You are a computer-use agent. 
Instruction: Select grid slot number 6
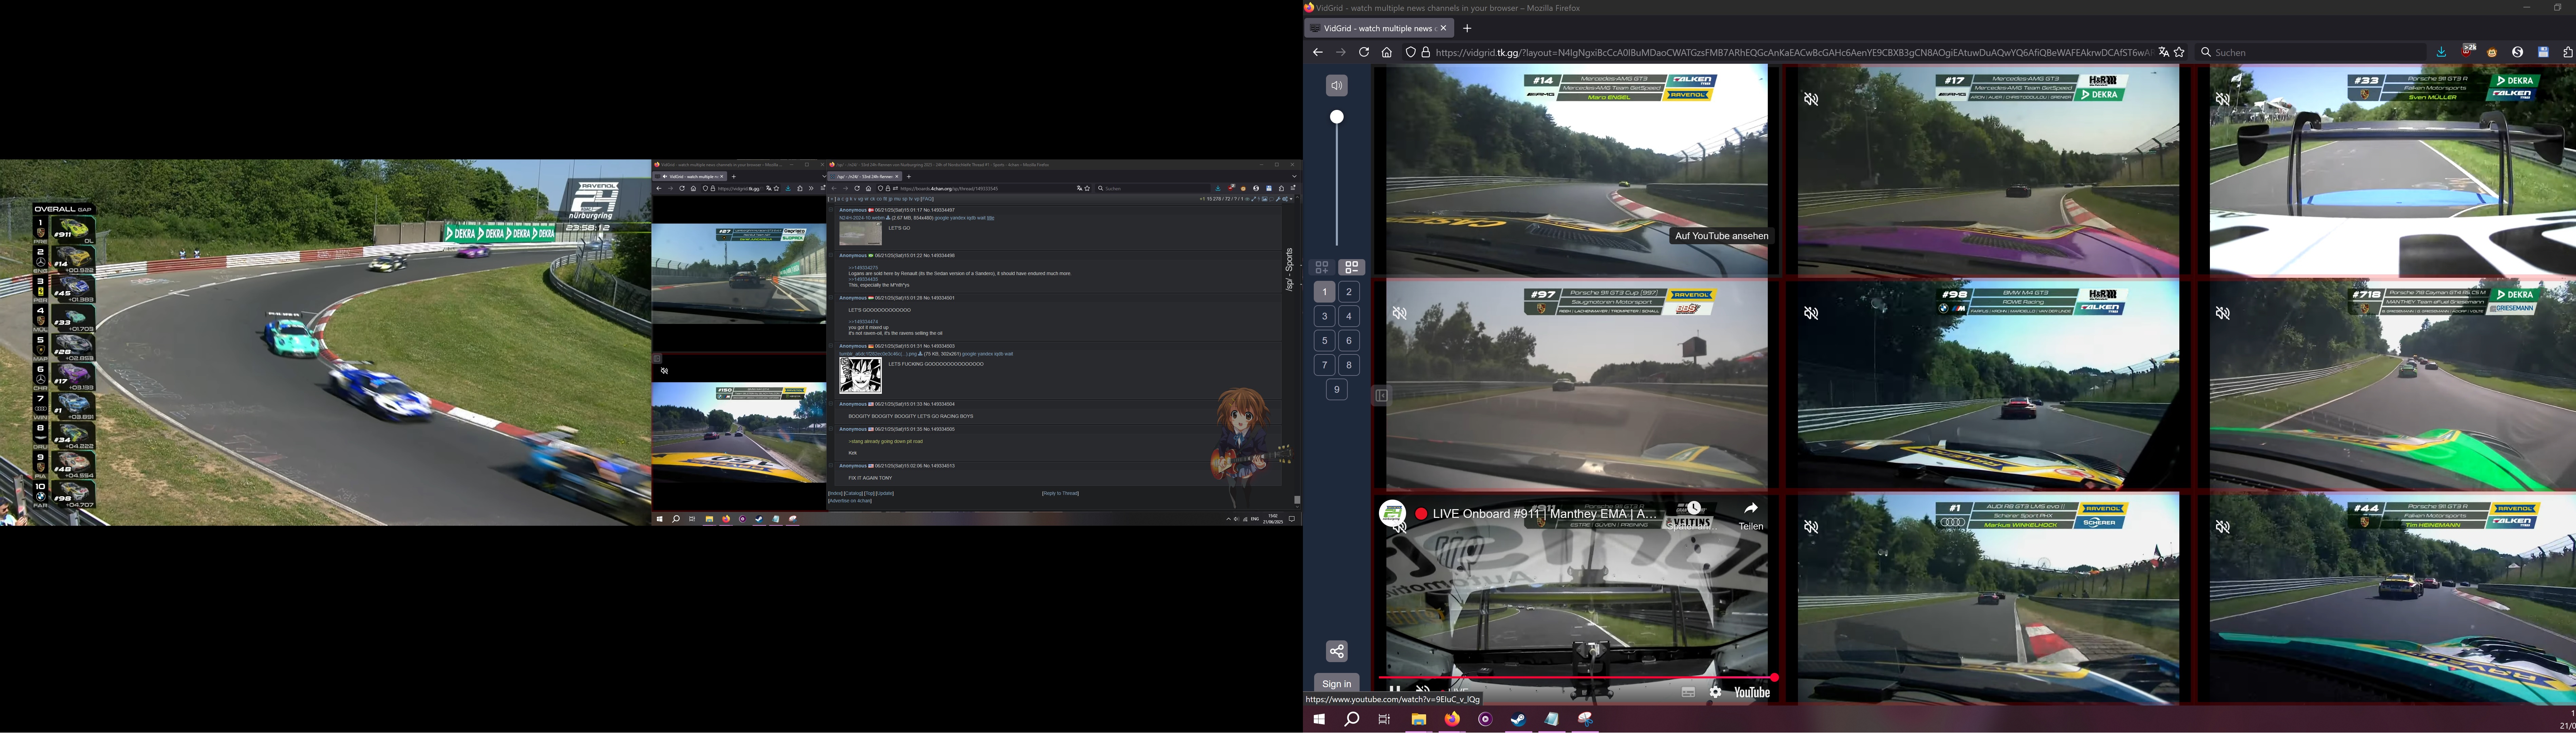(x=1349, y=341)
